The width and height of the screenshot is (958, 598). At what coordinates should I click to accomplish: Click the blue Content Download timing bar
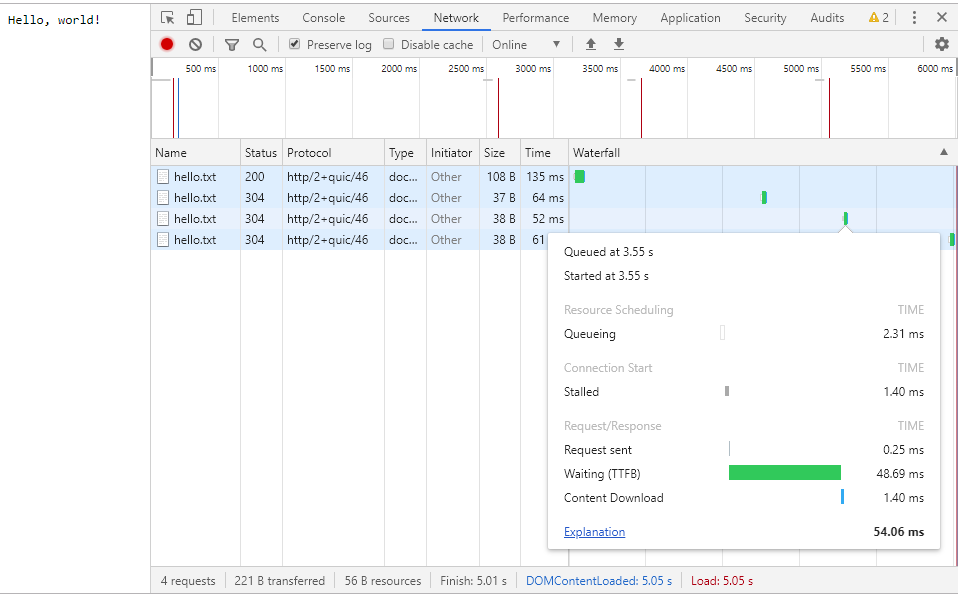pyautogui.click(x=843, y=497)
